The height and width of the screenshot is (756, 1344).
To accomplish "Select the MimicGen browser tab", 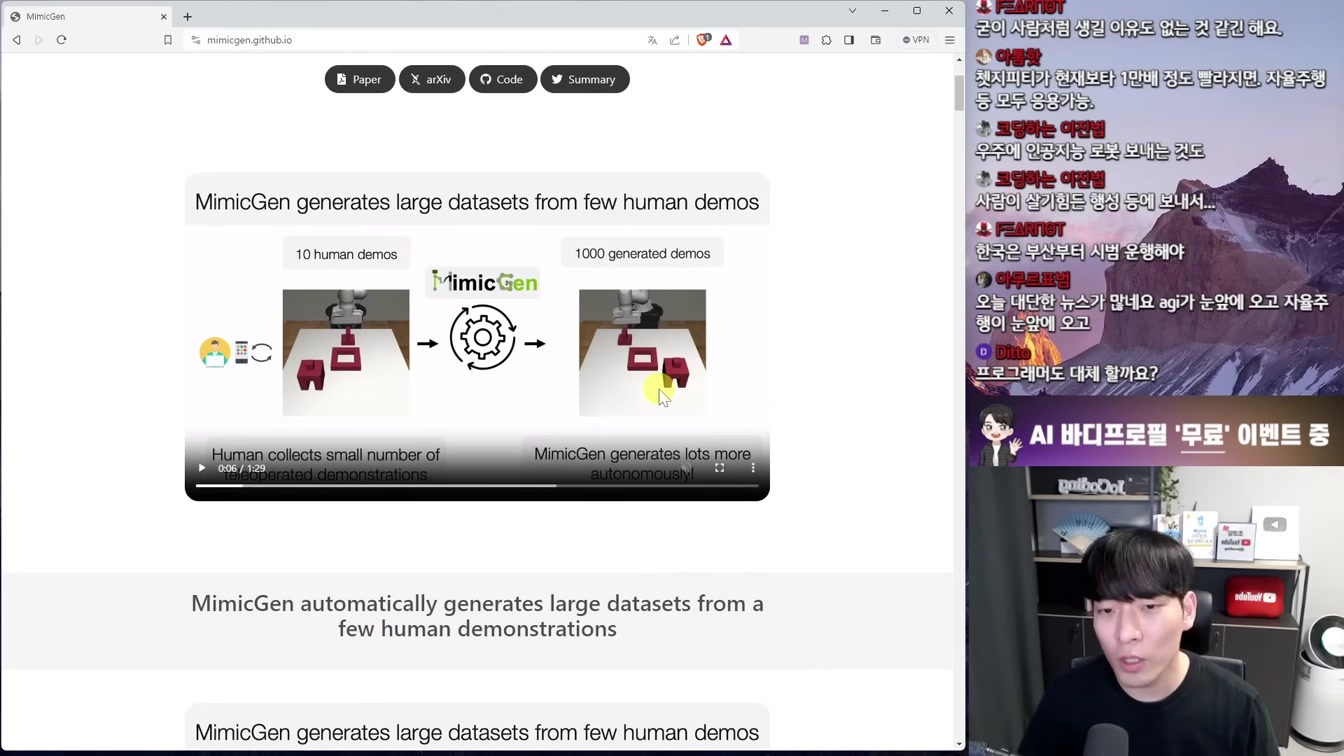I will (87, 16).
